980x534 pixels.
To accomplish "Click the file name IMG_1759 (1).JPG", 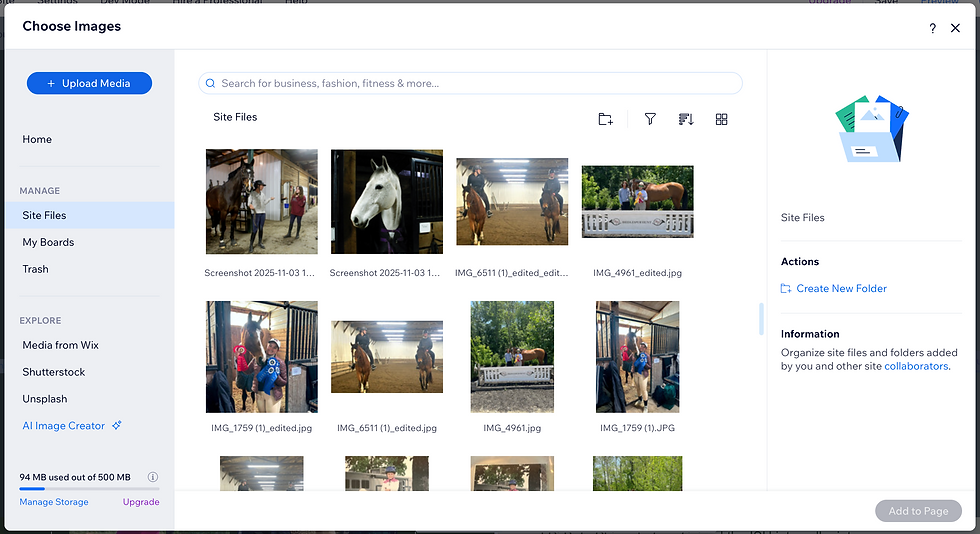I will [638, 428].
